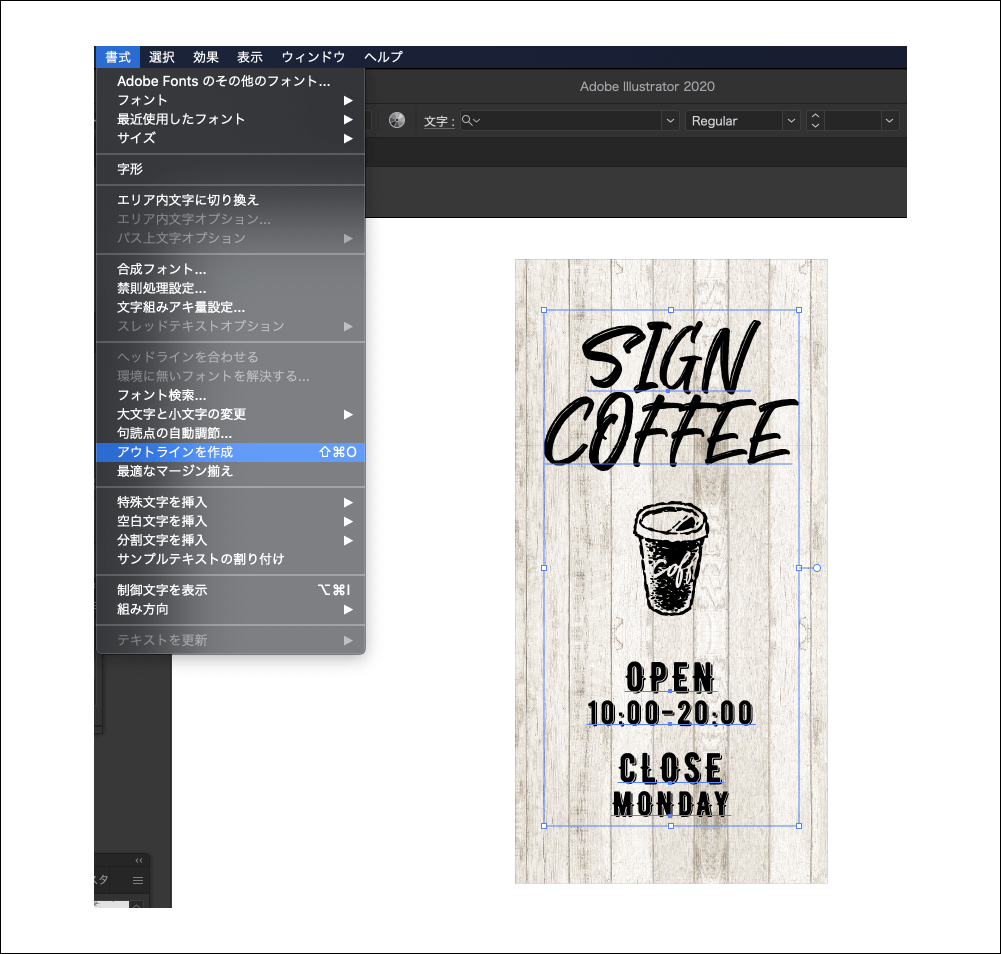1001x954 pixels.
Task: Click the font search magnifier icon
Action: [468, 120]
